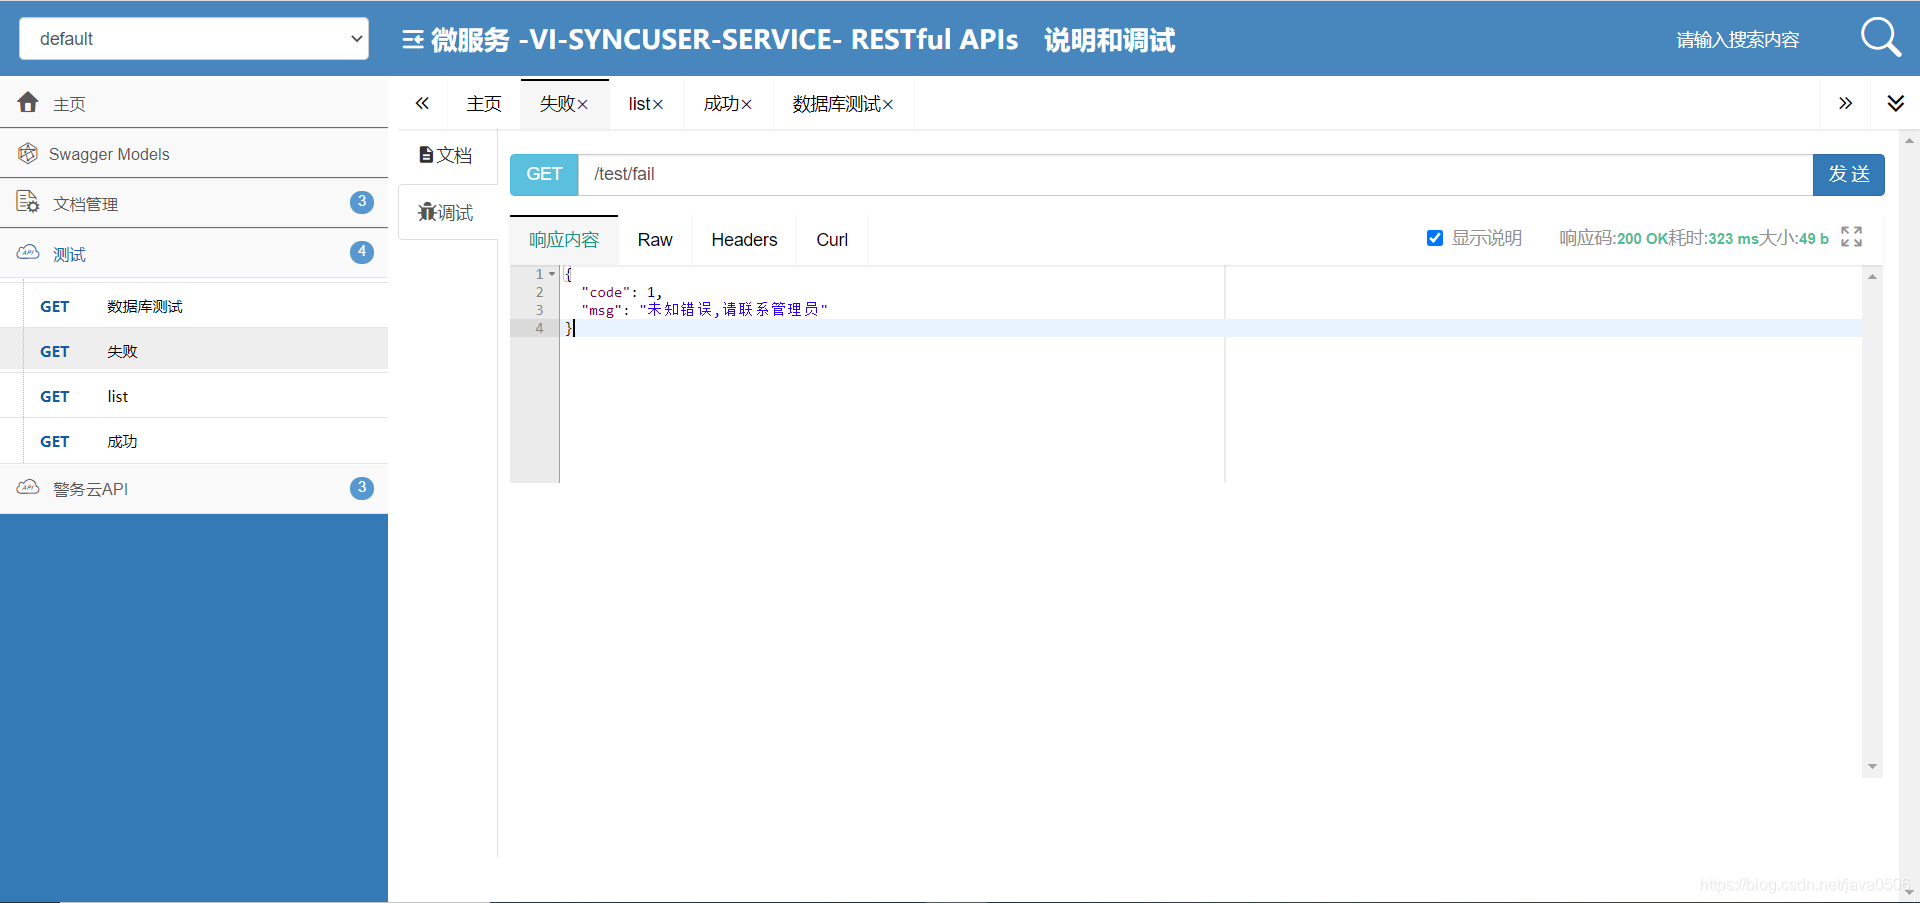Click the /test/fail URL input field
This screenshot has width=1920, height=903.
pyautogui.click(x=1195, y=174)
